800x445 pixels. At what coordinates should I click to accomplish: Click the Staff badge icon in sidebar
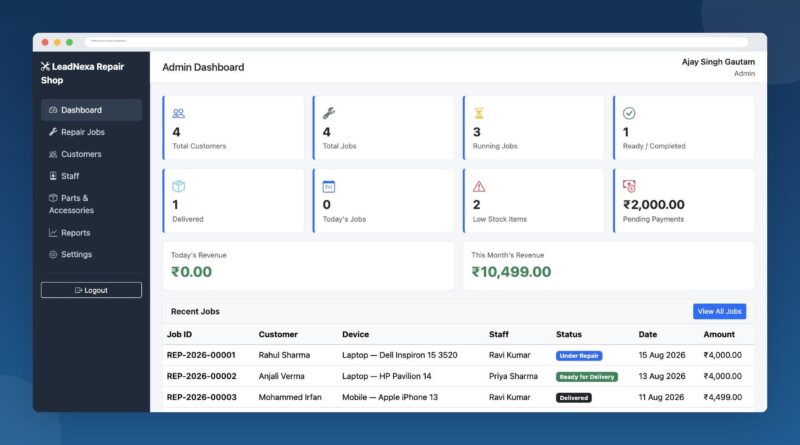pos(53,176)
